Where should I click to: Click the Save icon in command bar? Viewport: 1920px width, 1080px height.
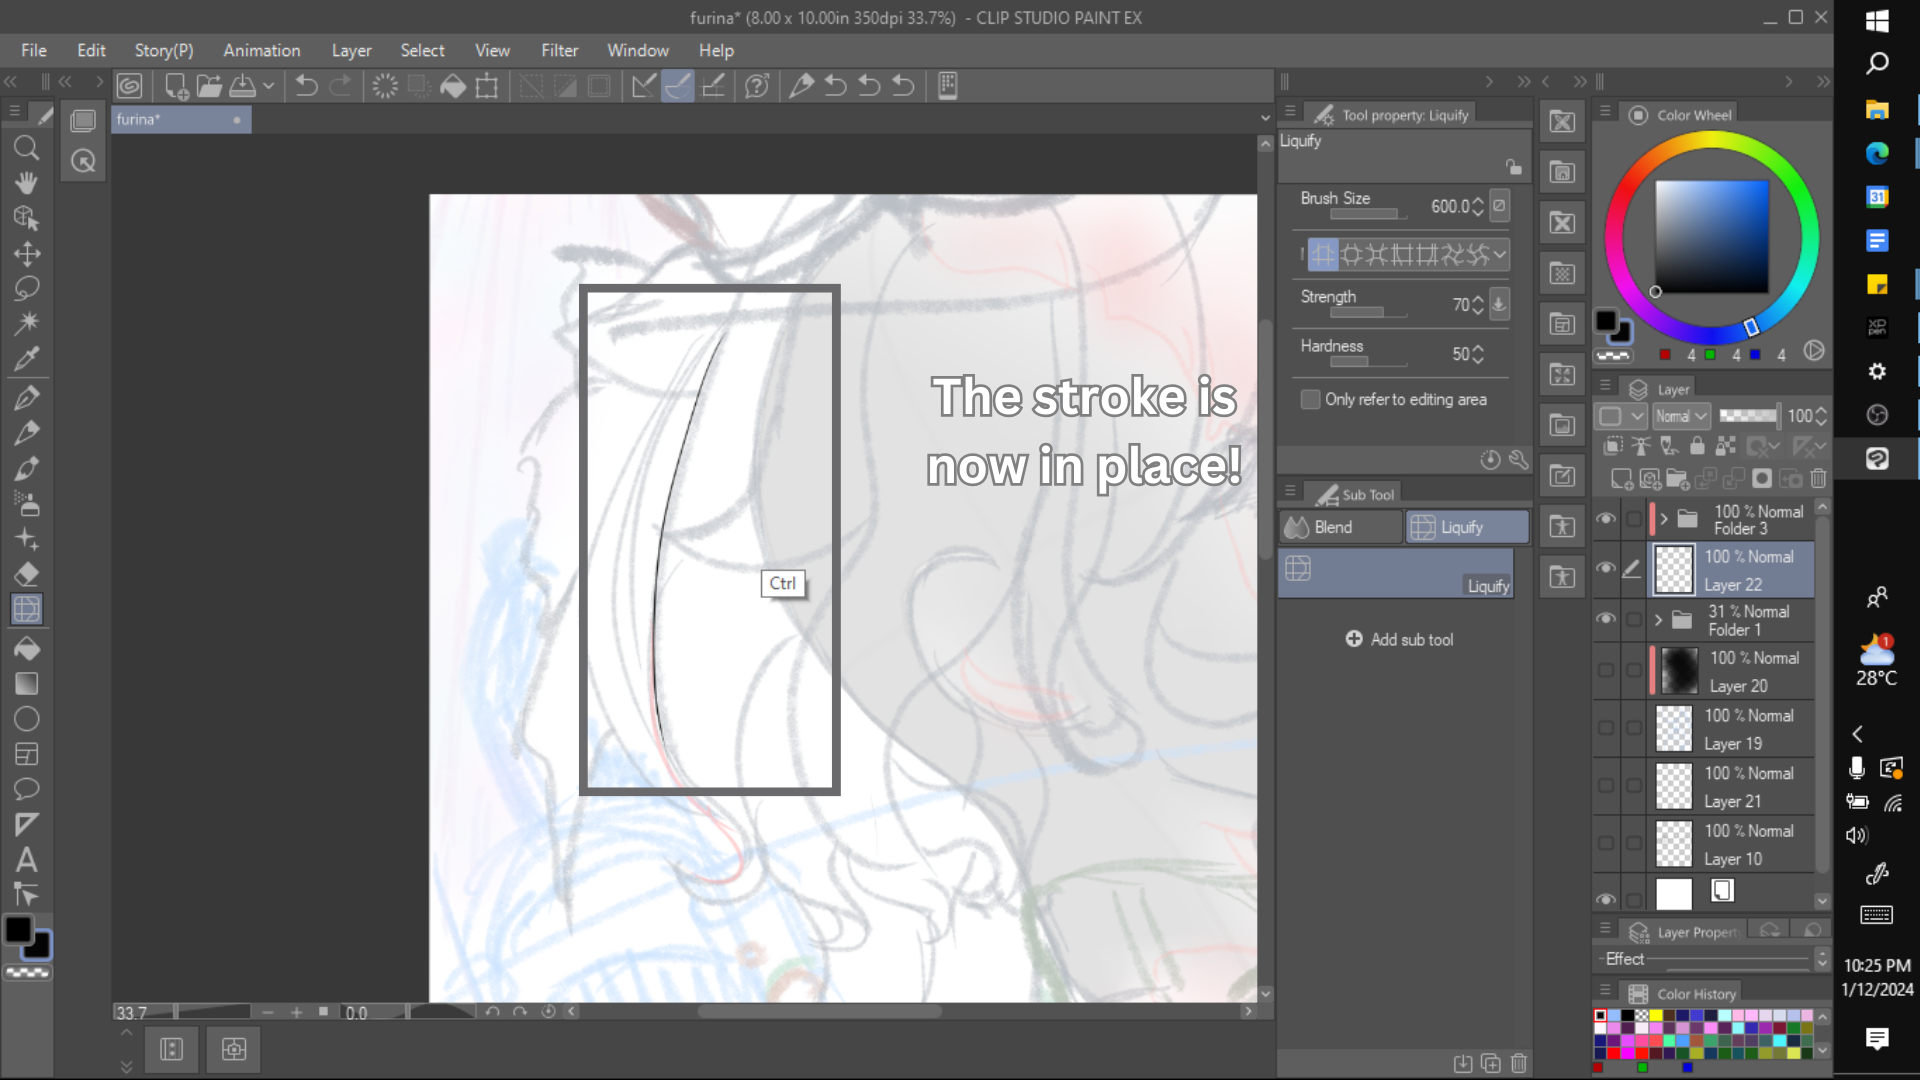point(243,87)
